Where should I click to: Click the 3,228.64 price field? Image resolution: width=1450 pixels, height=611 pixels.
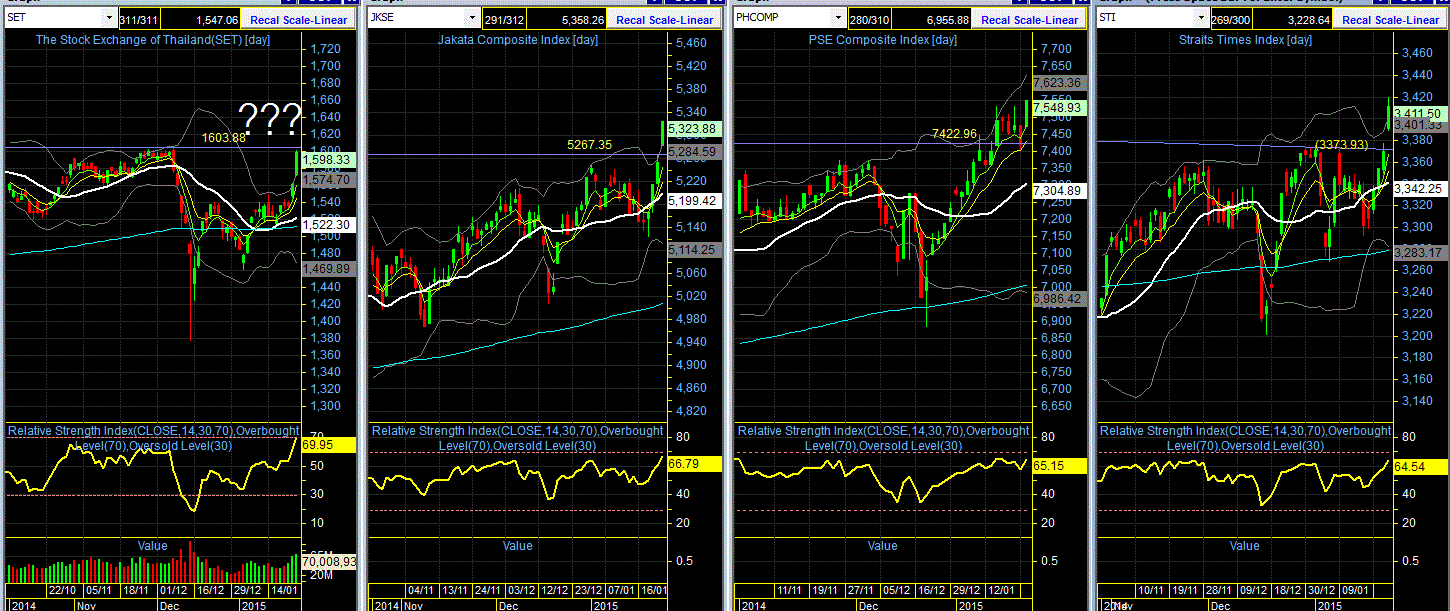point(1295,19)
